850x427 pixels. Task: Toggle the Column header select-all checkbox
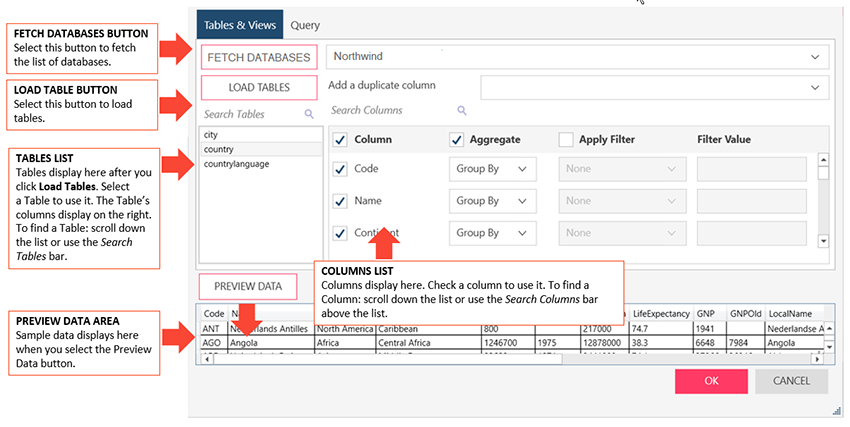click(340, 140)
